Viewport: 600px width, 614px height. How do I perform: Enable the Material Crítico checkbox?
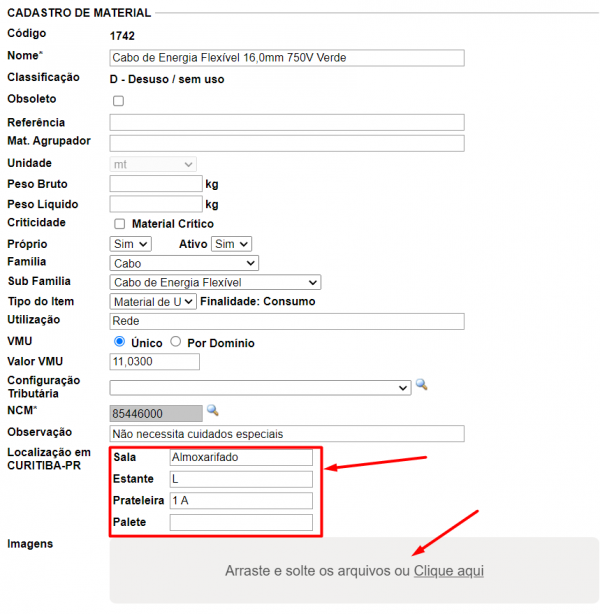(x=120, y=224)
